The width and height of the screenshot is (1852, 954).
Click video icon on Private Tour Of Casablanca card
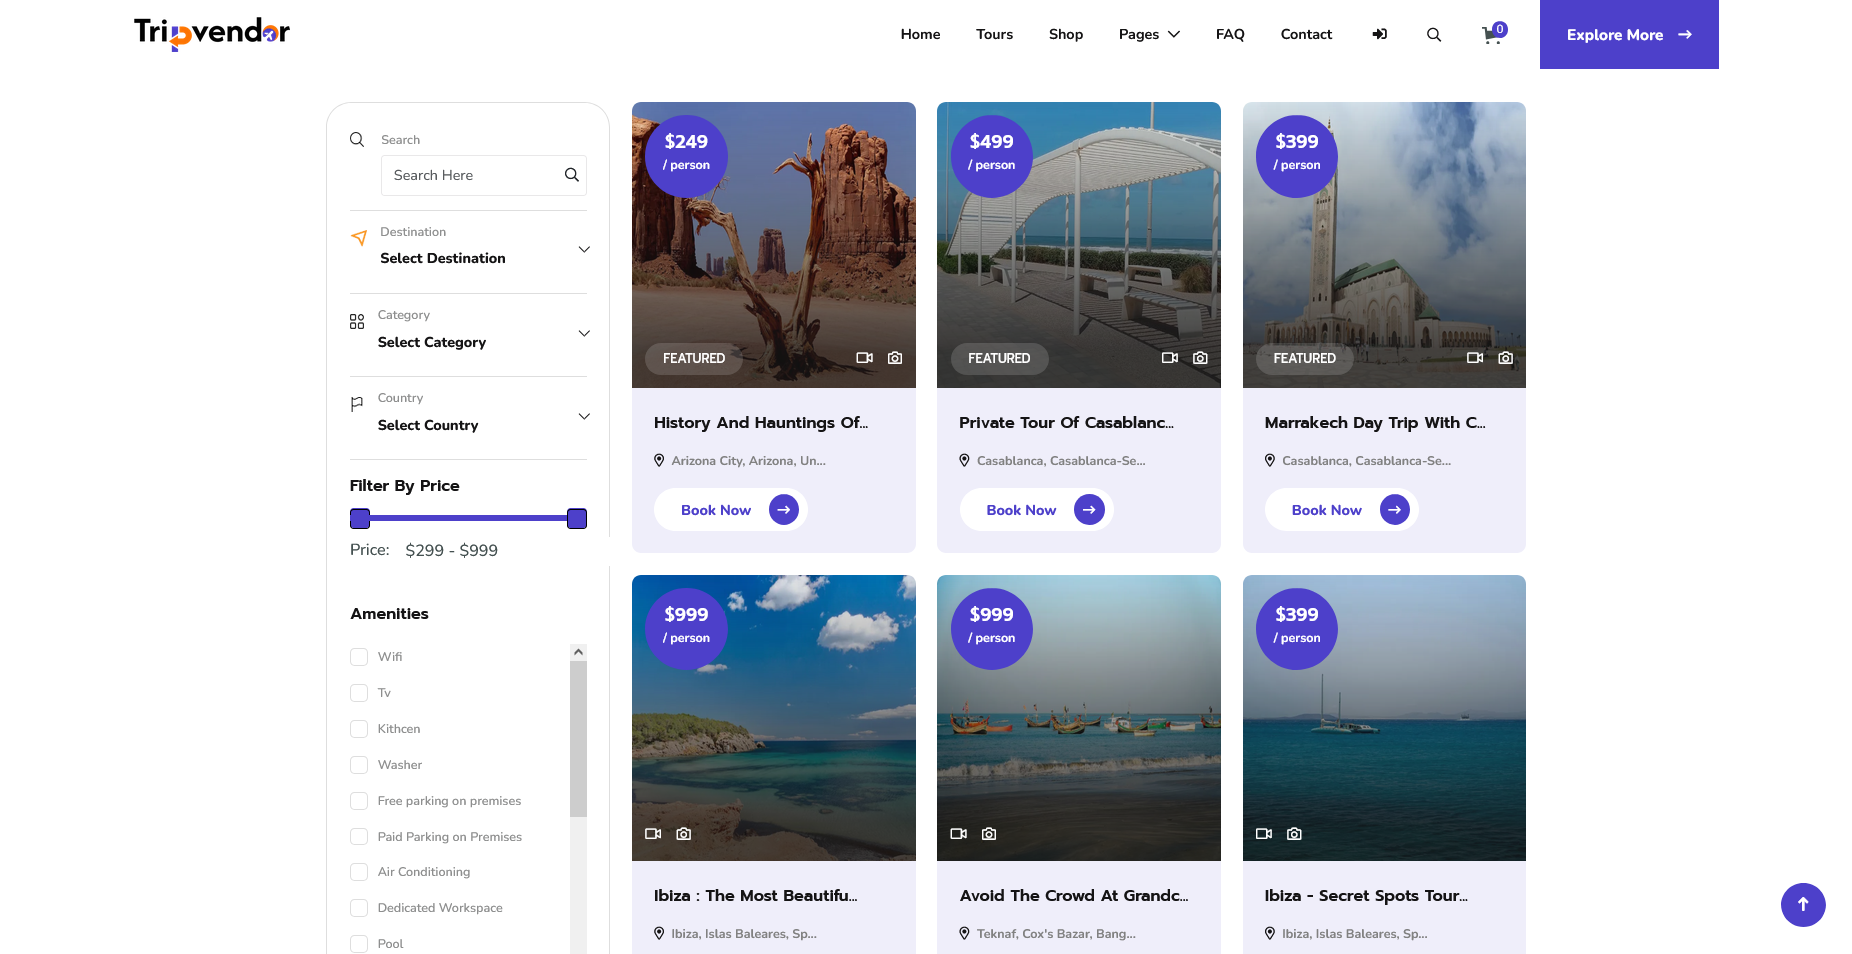click(x=1170, y=358)
